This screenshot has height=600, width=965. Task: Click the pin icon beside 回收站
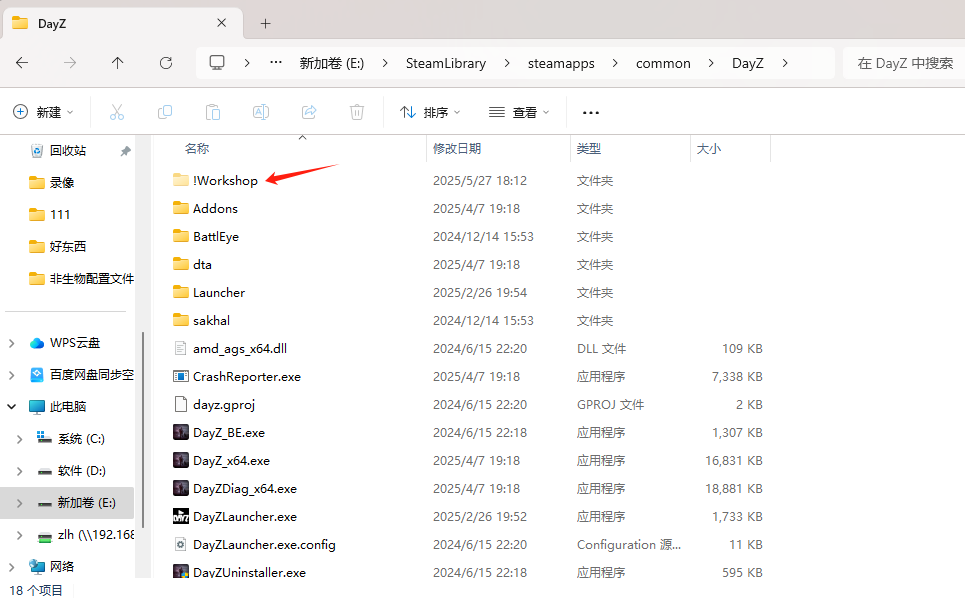click(x=126, y=151)
